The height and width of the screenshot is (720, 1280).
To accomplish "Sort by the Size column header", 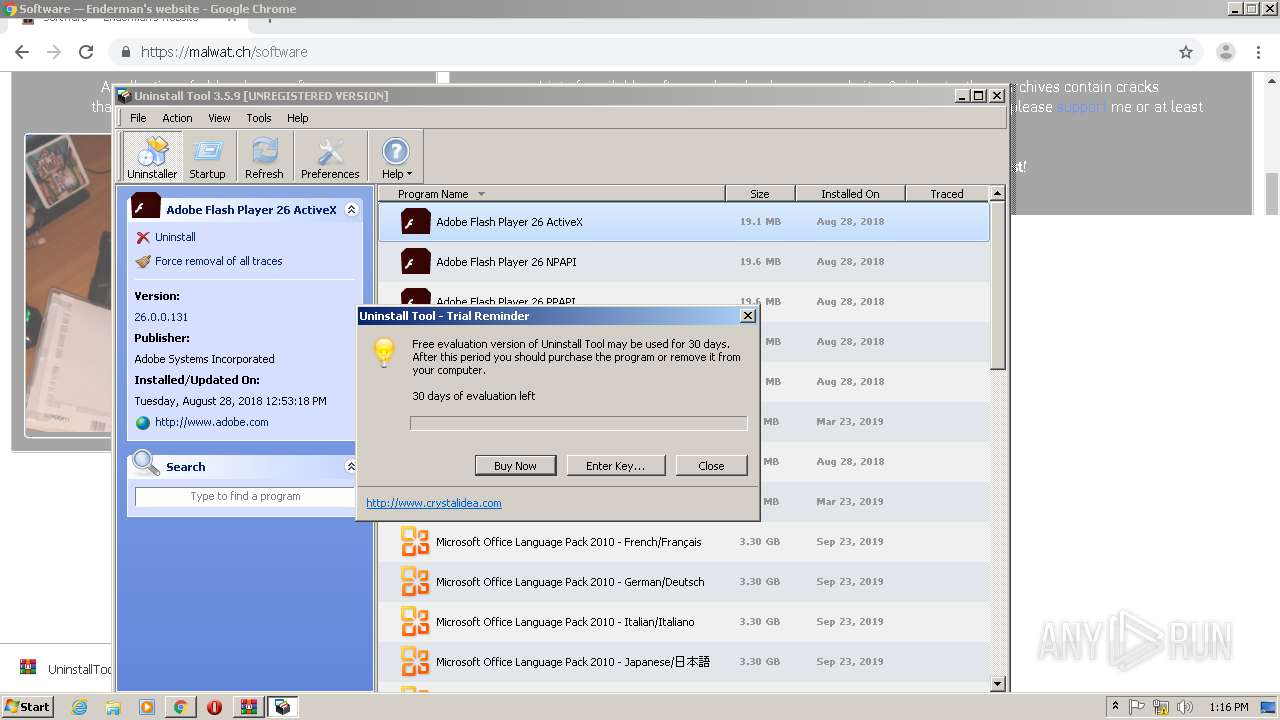I will tap(760, 194).
